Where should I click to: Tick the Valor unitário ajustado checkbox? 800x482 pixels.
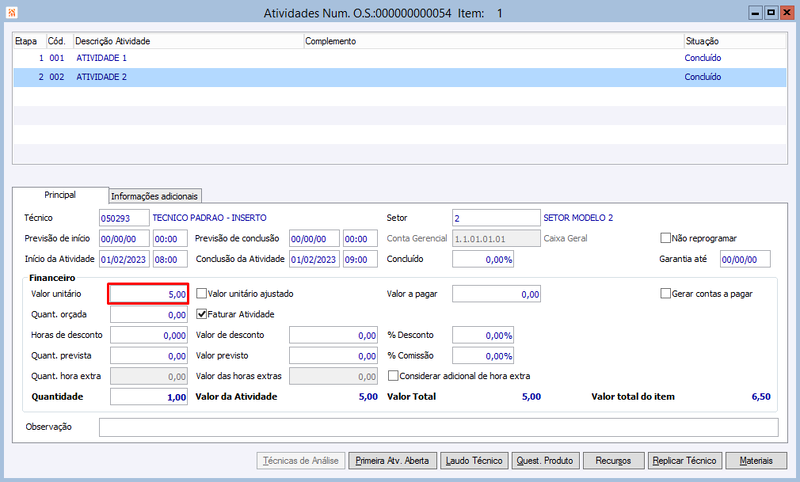(x=202, y=293)
